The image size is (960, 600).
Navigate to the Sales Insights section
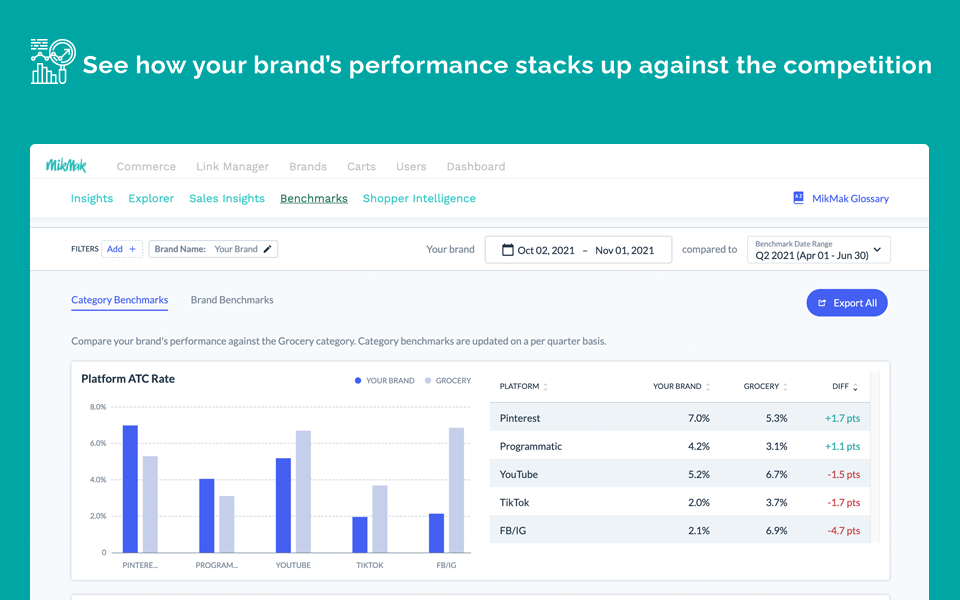[x=226, y=198]
